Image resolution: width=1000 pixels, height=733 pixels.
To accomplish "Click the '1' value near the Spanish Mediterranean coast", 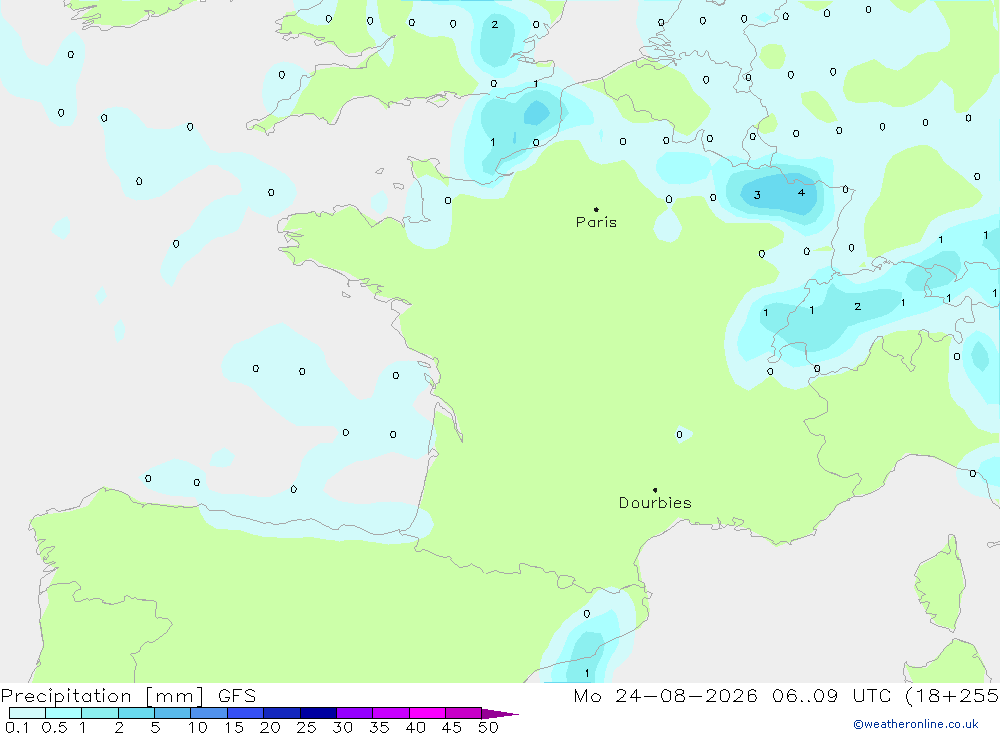I will [x=587, y=673].
